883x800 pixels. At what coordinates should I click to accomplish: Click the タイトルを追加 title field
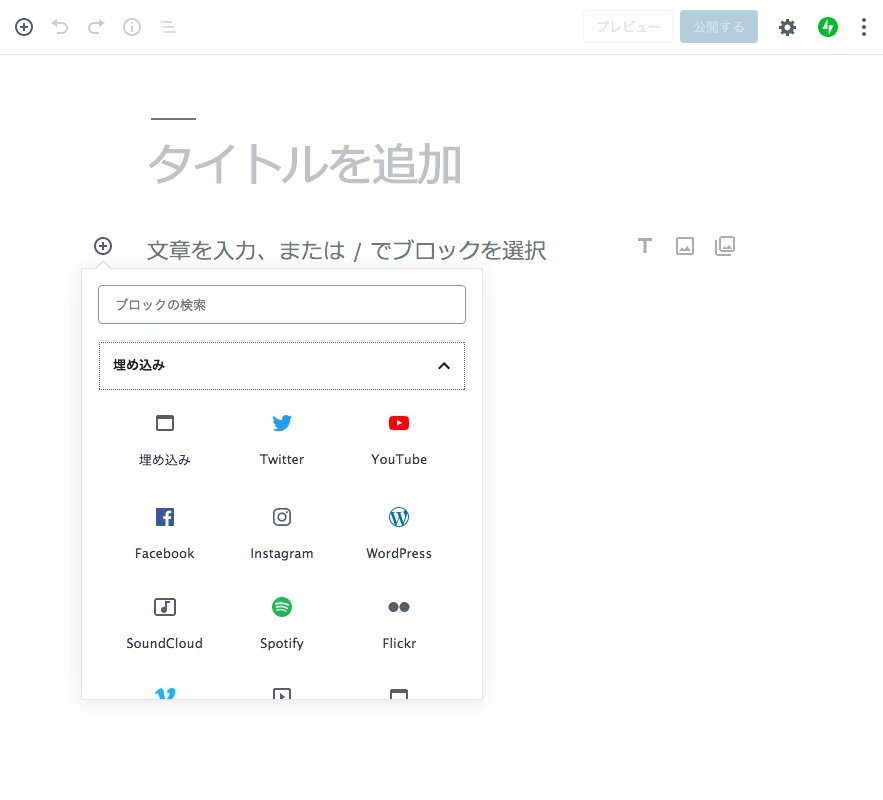click(x=305, y=164)
